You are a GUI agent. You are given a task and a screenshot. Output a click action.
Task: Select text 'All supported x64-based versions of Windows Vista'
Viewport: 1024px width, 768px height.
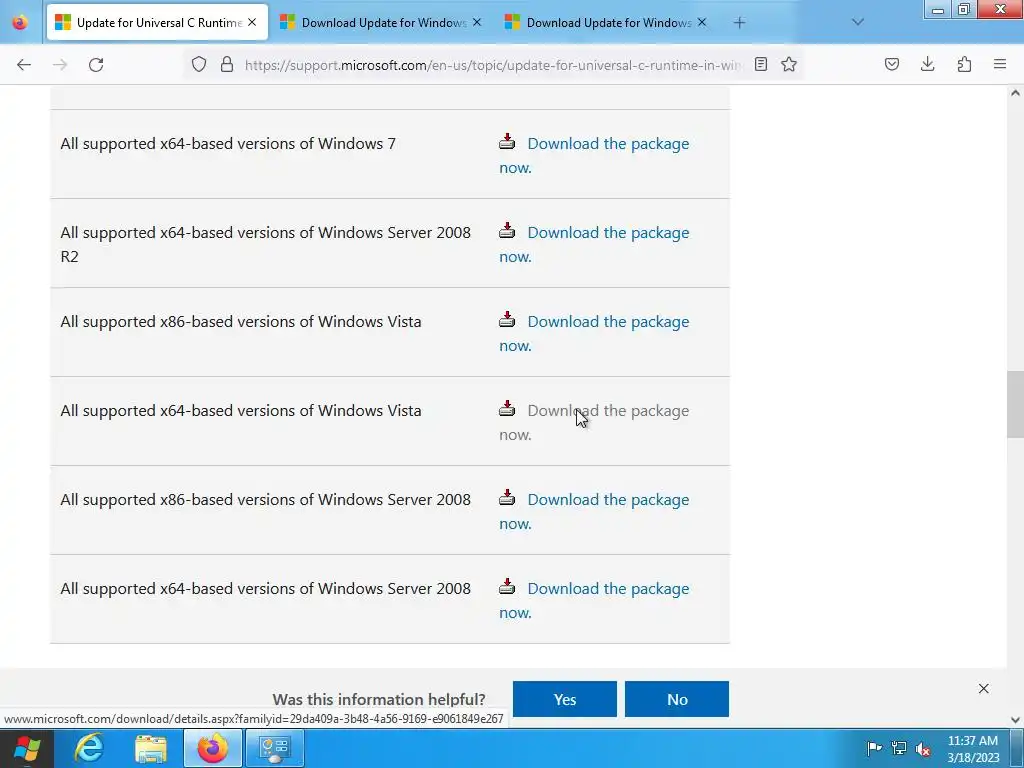241,411
